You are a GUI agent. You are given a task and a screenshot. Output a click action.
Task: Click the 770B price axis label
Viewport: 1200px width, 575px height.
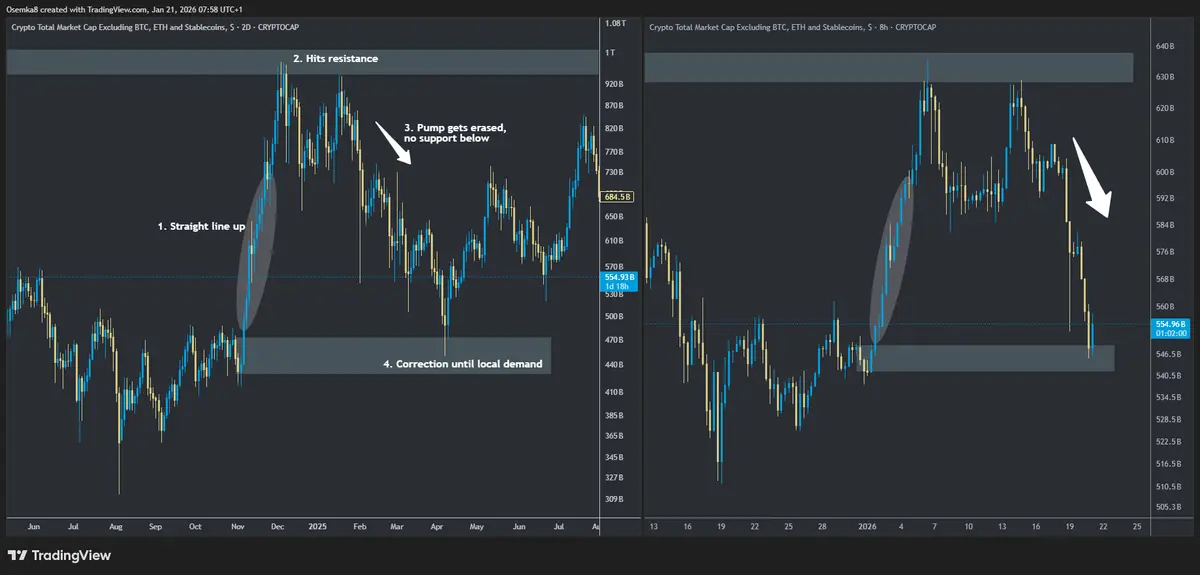click(615, 151)
